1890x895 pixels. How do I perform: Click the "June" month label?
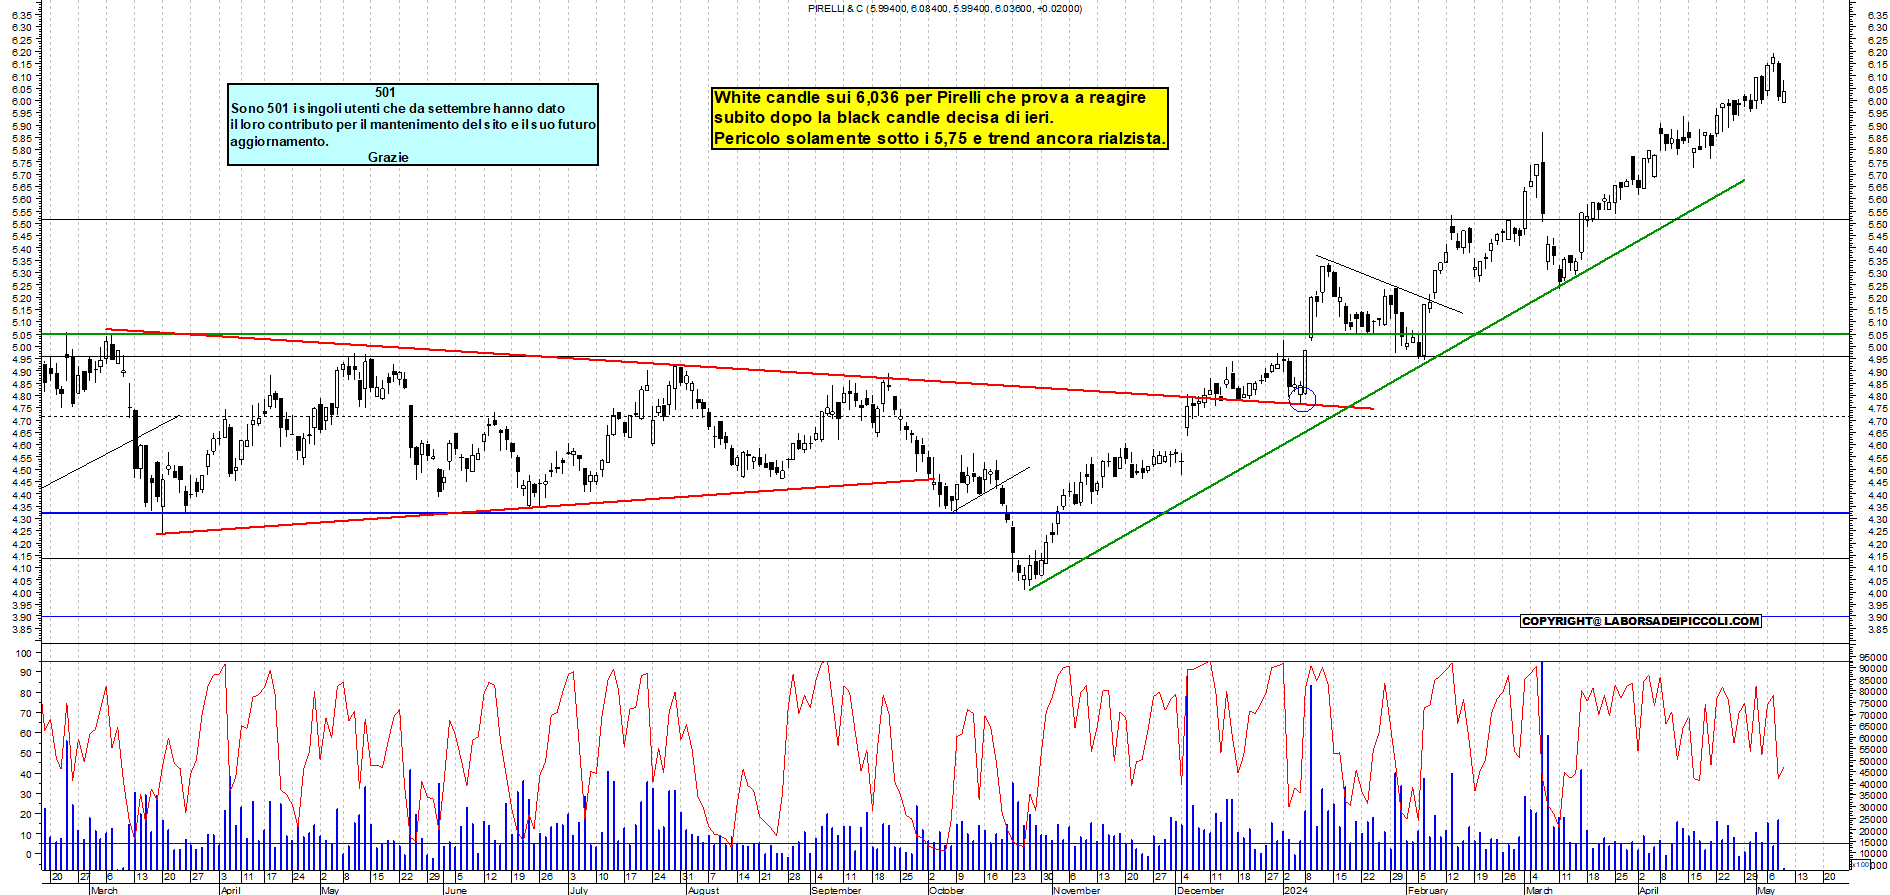click(x=455, y=890)
